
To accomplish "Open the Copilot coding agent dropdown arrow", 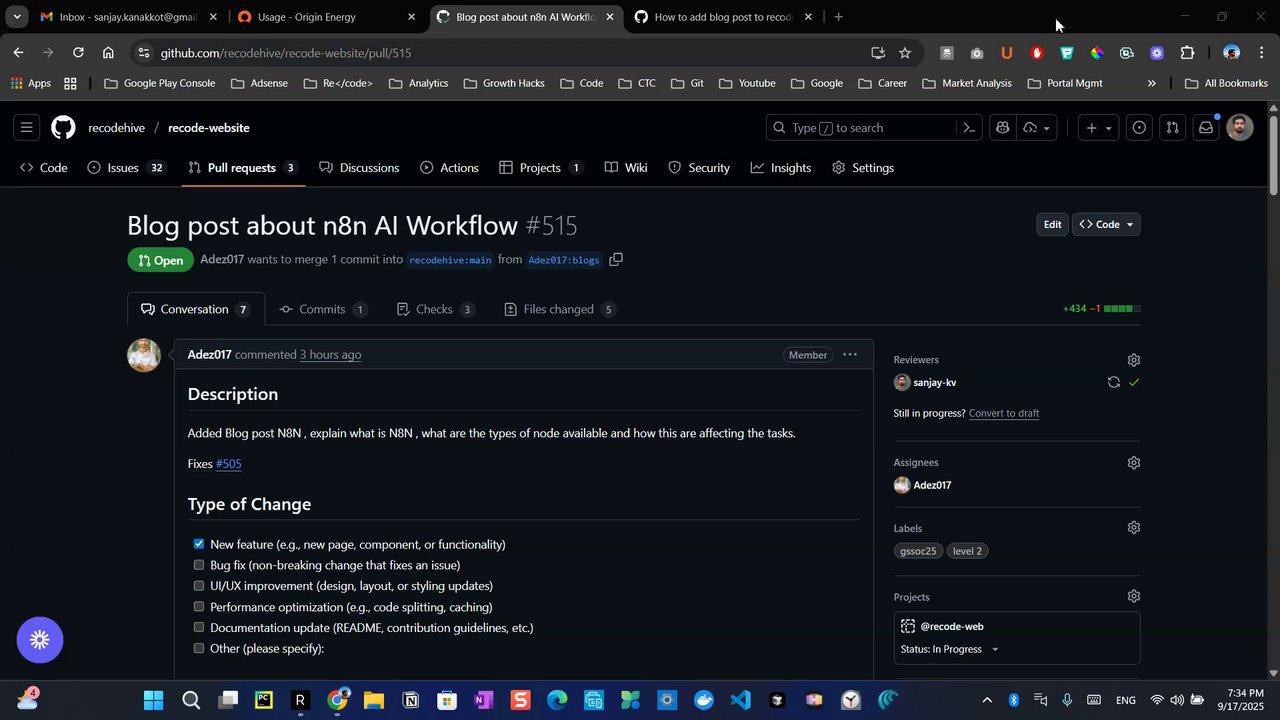I will (1037, 128).
